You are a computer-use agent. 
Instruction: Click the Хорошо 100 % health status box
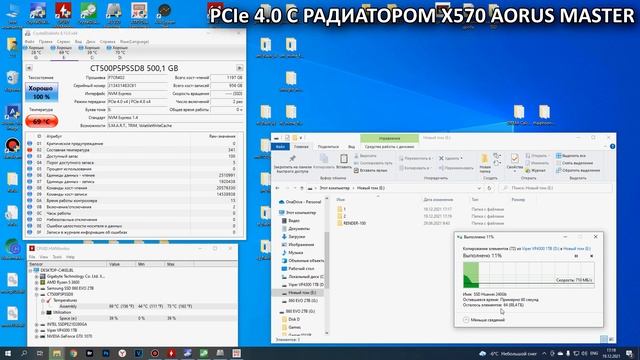(42, 92)
